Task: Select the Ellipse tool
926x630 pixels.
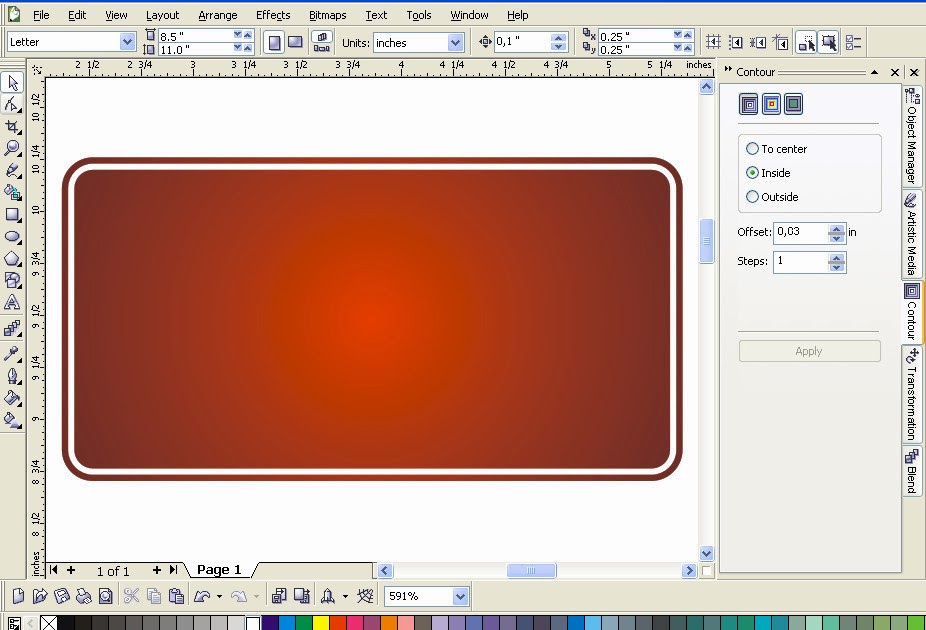Action: [13, 237]
